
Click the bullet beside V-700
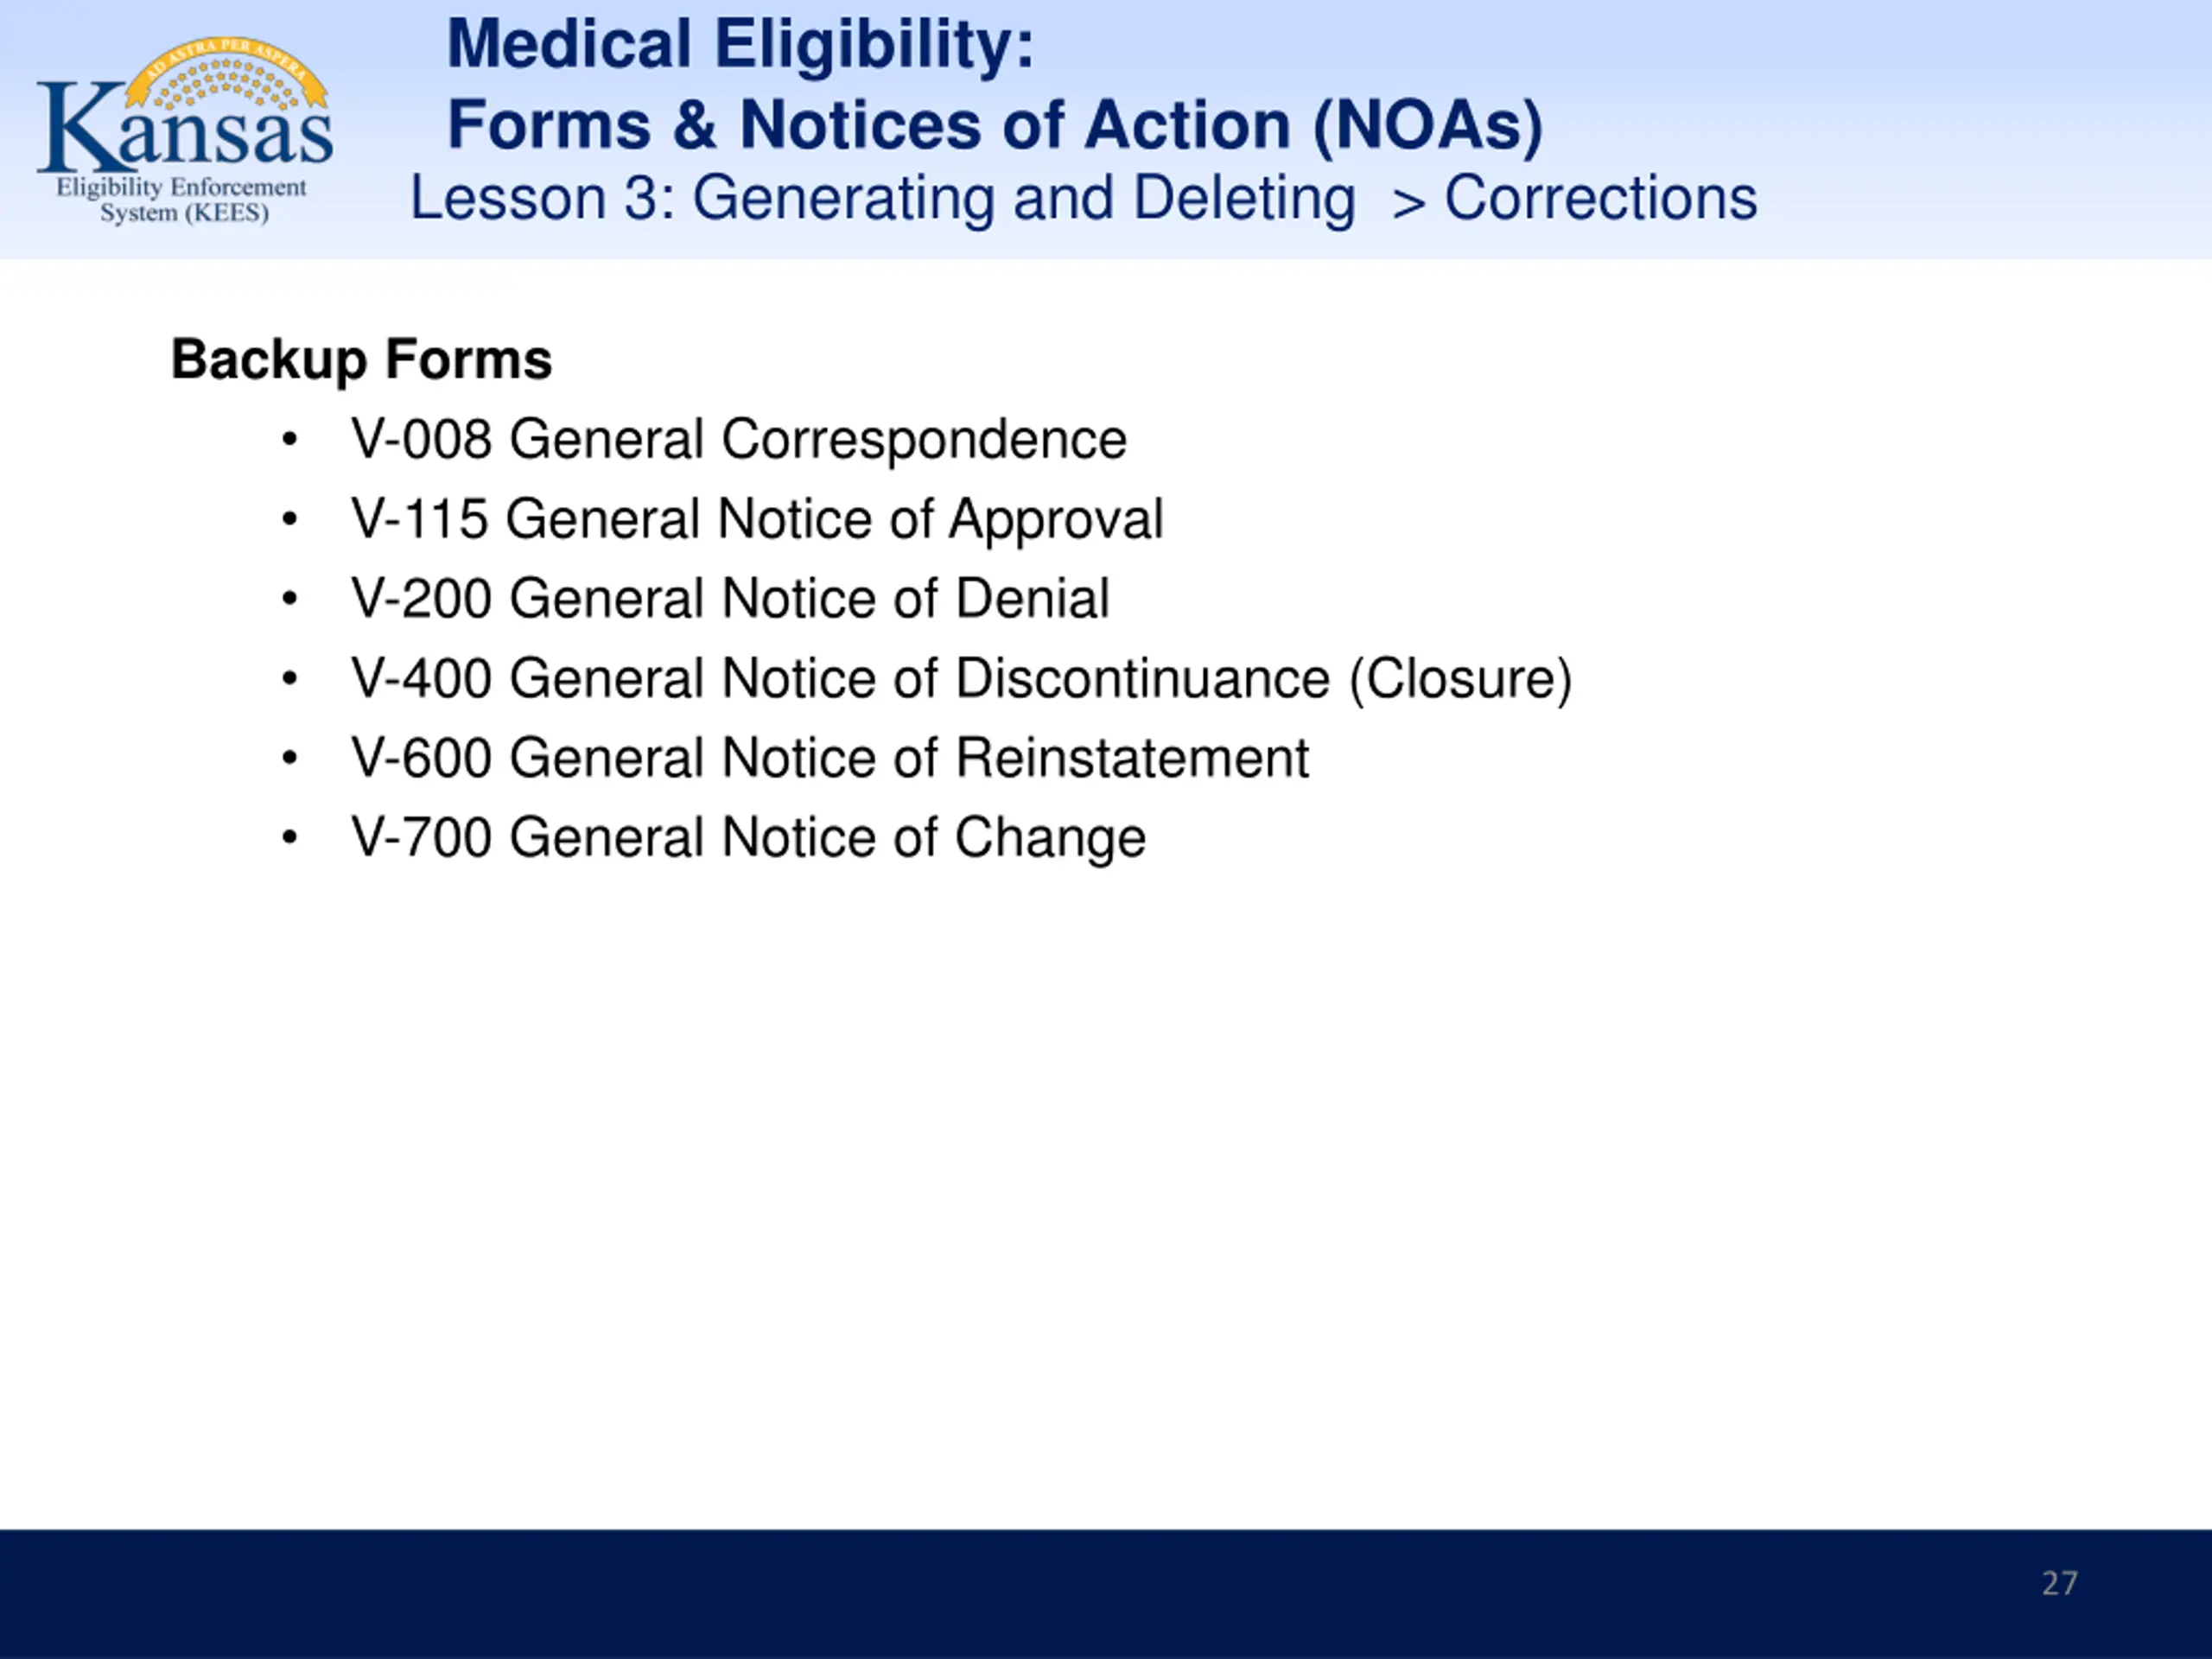[290, 837]
